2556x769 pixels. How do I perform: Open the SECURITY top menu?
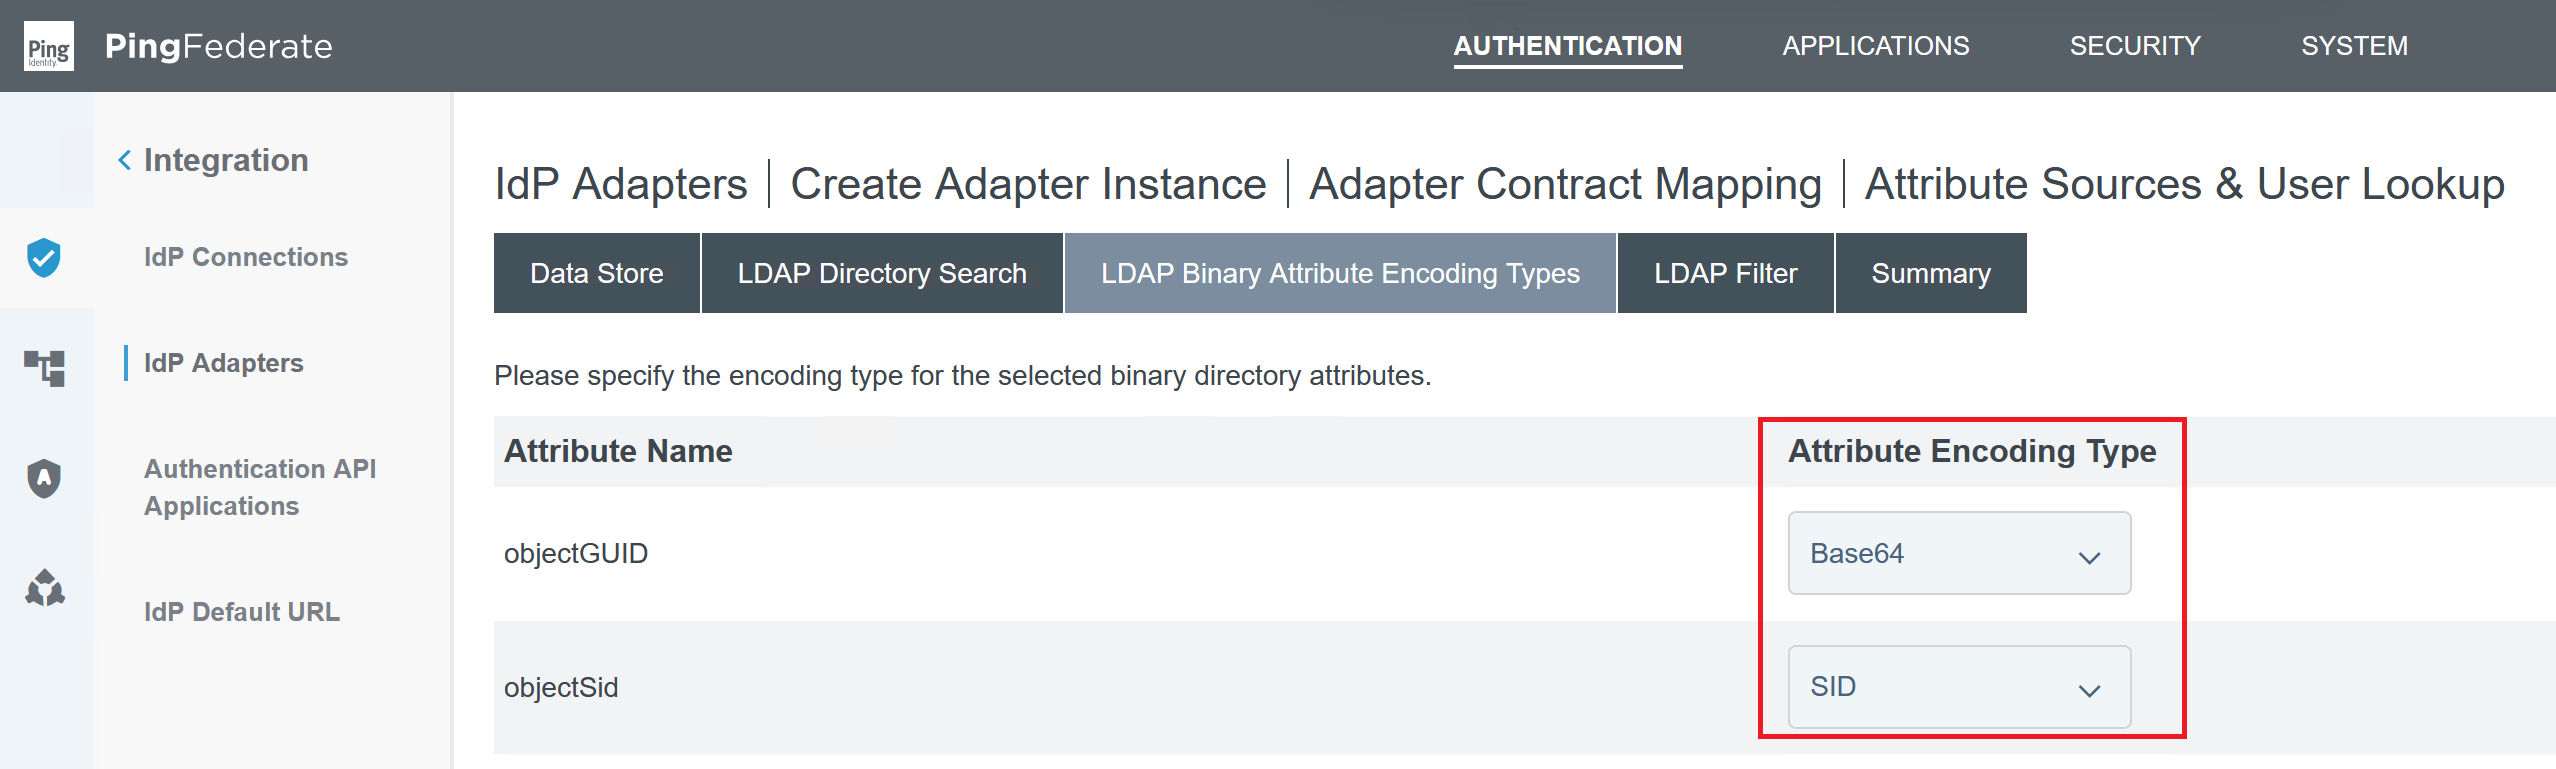pyautogui.click(x=2135, y=46)
